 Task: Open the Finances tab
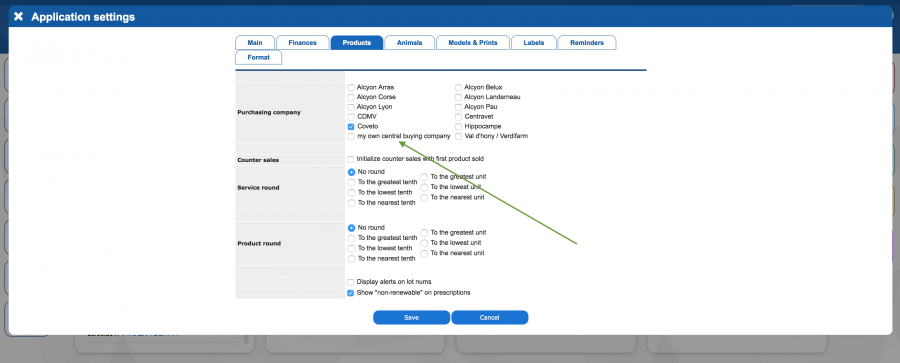tap(302, 43)
